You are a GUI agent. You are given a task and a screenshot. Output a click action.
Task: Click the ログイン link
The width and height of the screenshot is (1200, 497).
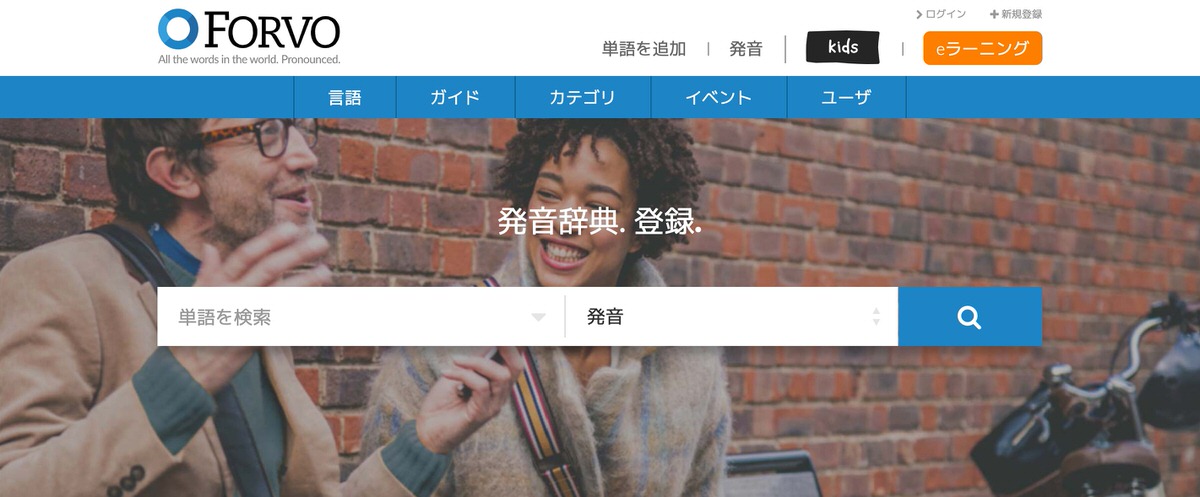click(x=946, y=14)
